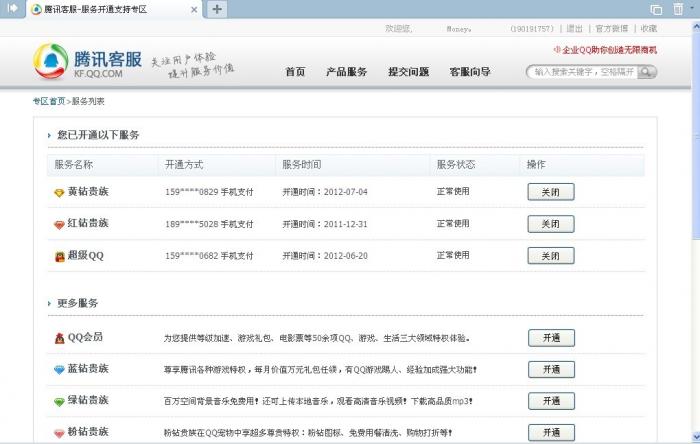The image size is (700, 444).
Task: Click the Tencent Customer Service penguin logo
Action: pos(50,62)
